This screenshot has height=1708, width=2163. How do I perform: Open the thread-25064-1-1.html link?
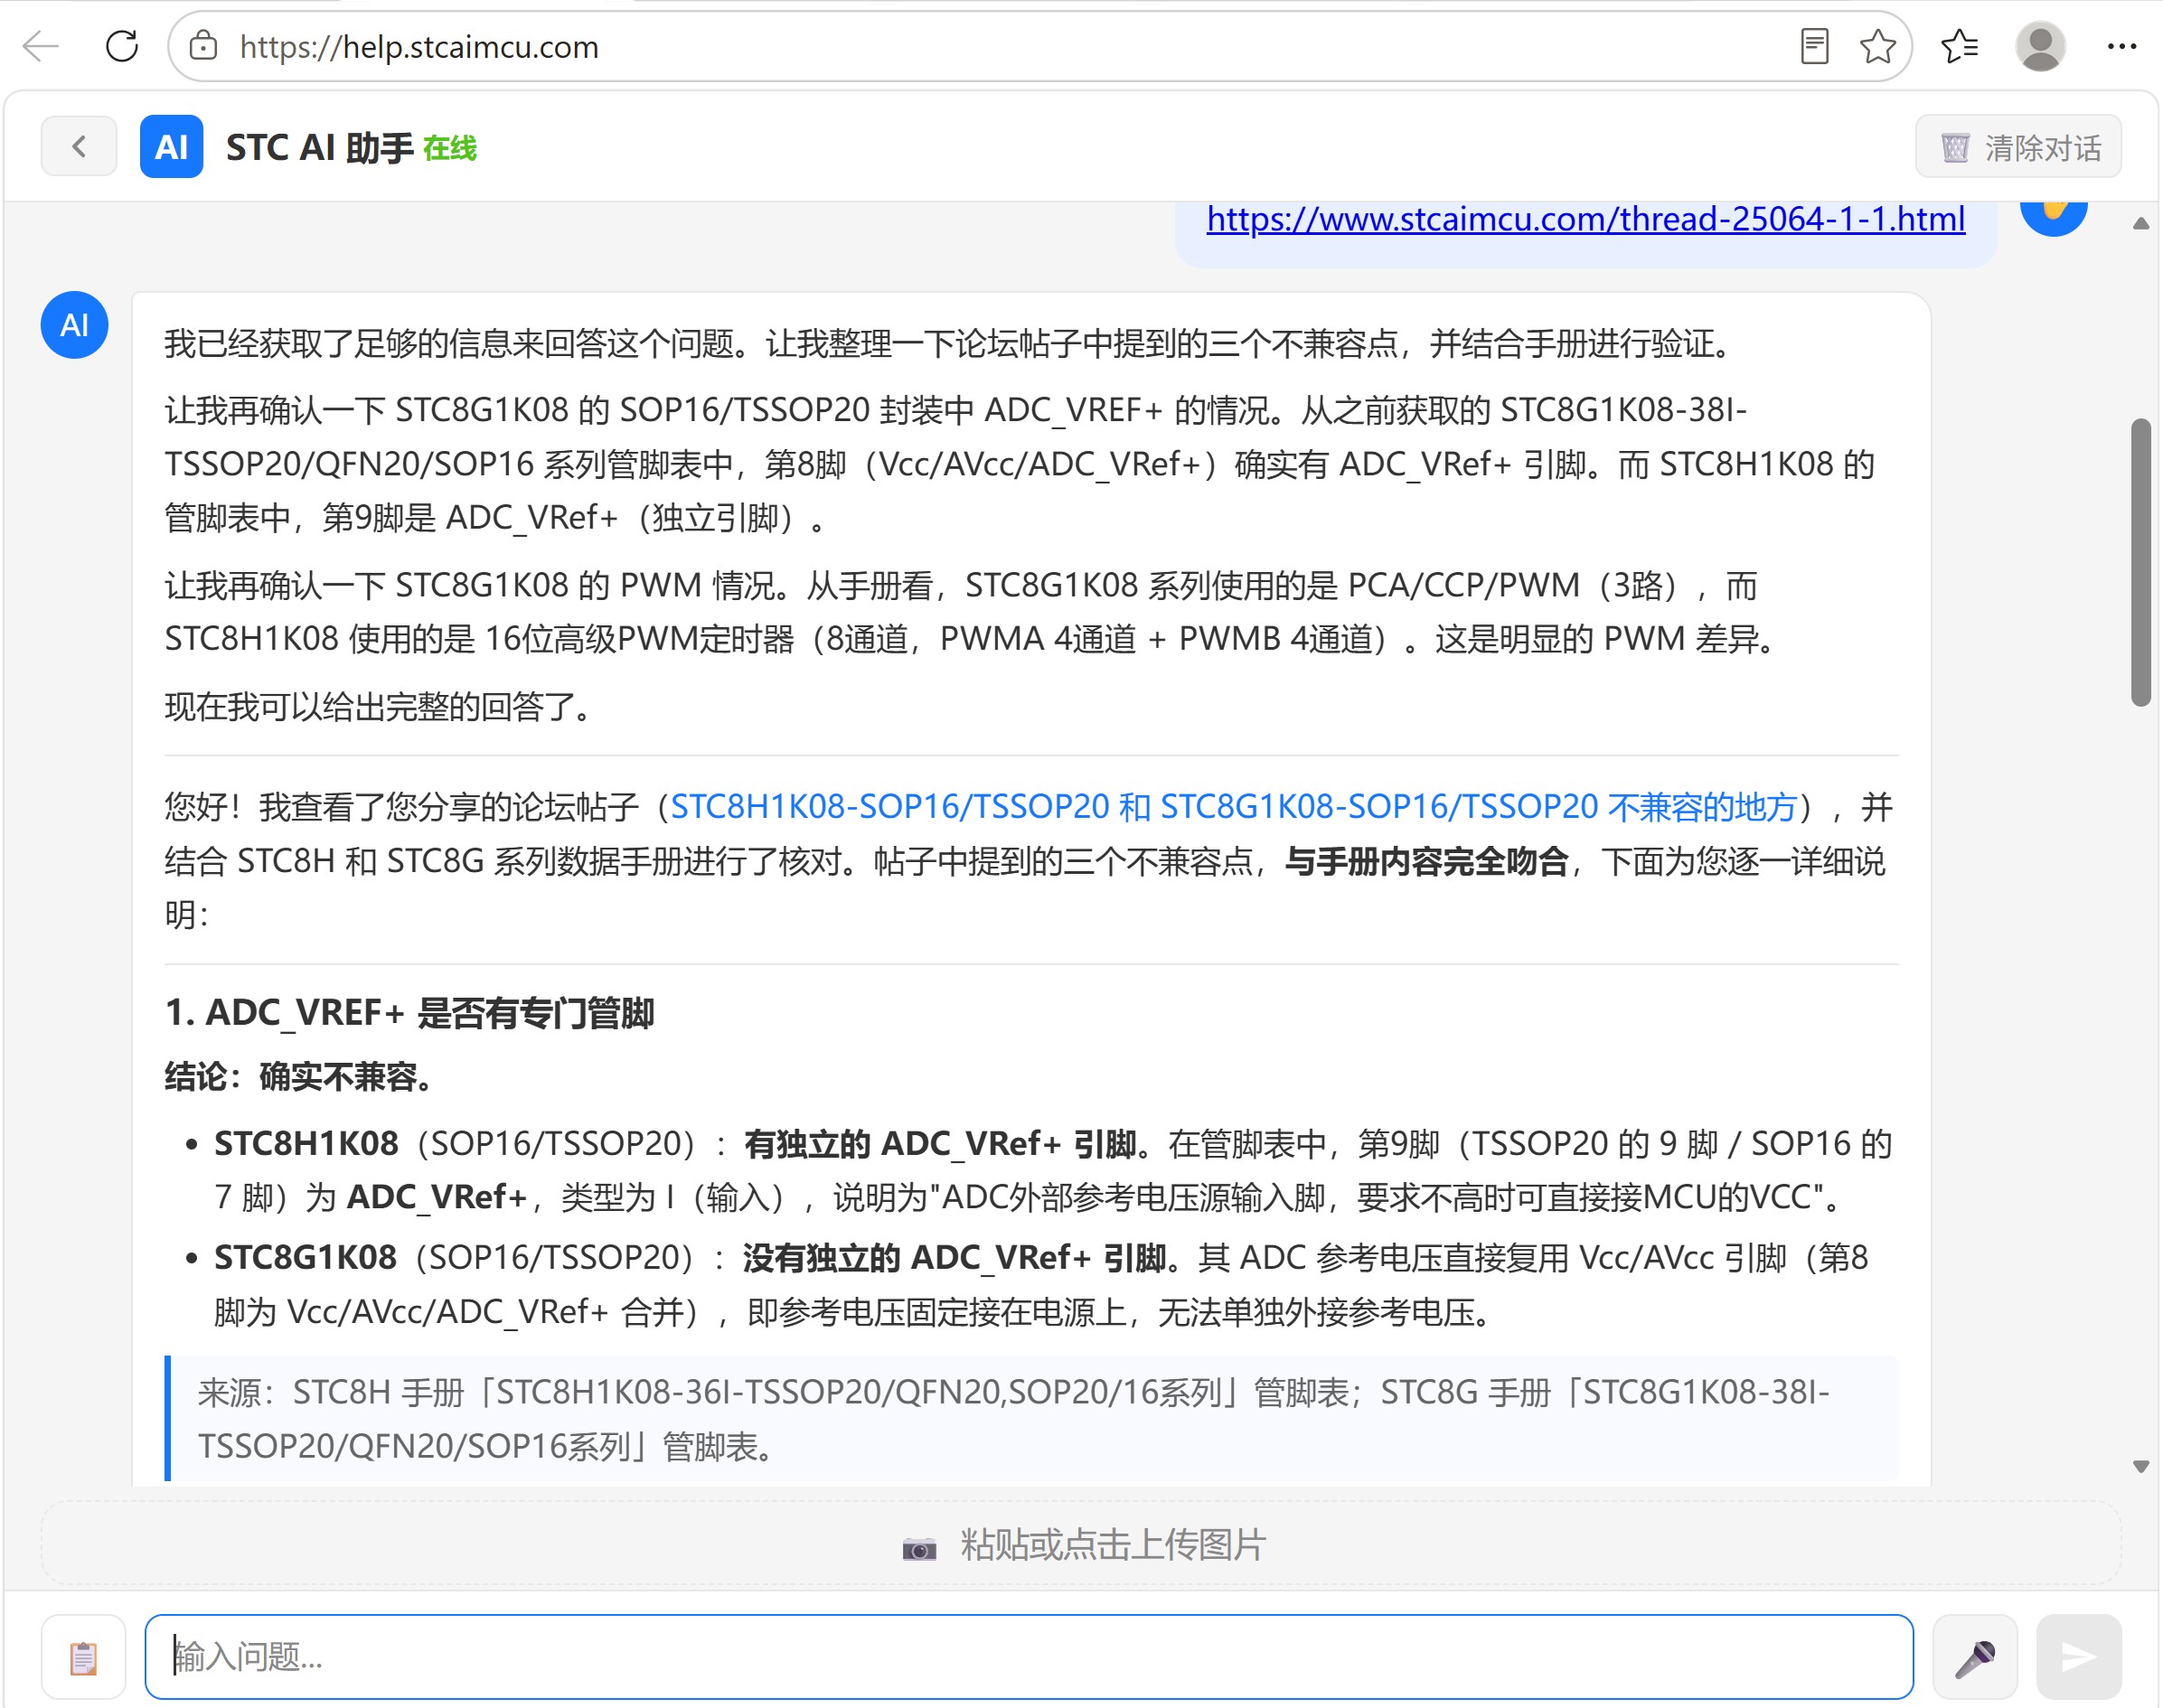pyautogui.click(x=1585, y=218)
